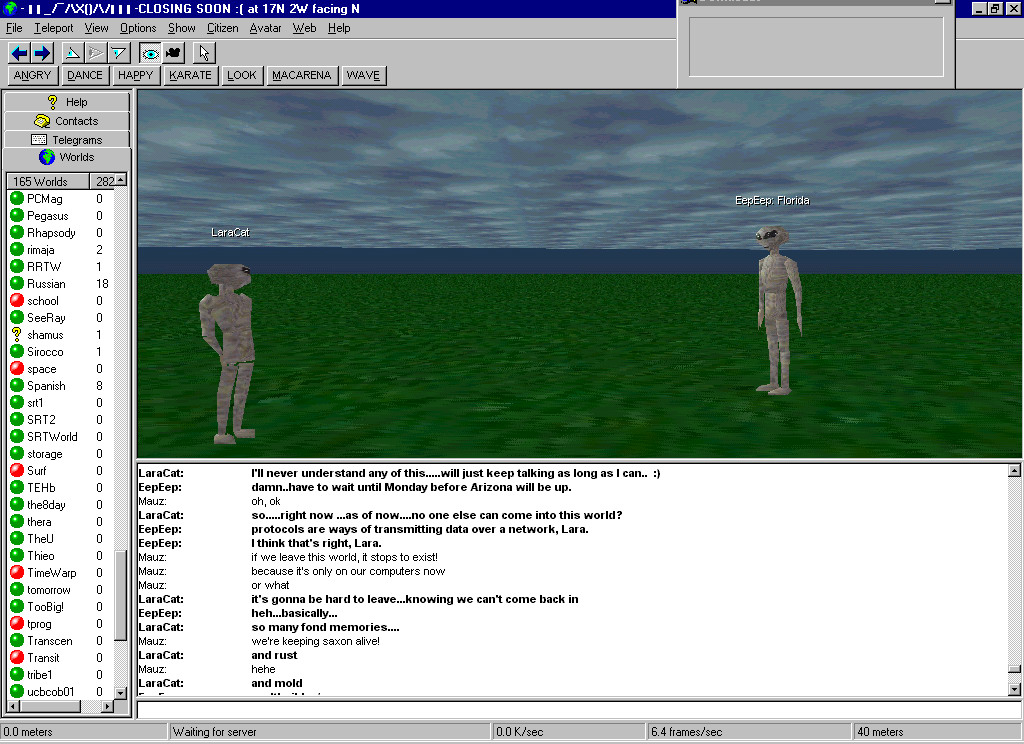Click the blue back arrow icon
The width and height of the screenshot is (1024, 744).
(20, 53)
